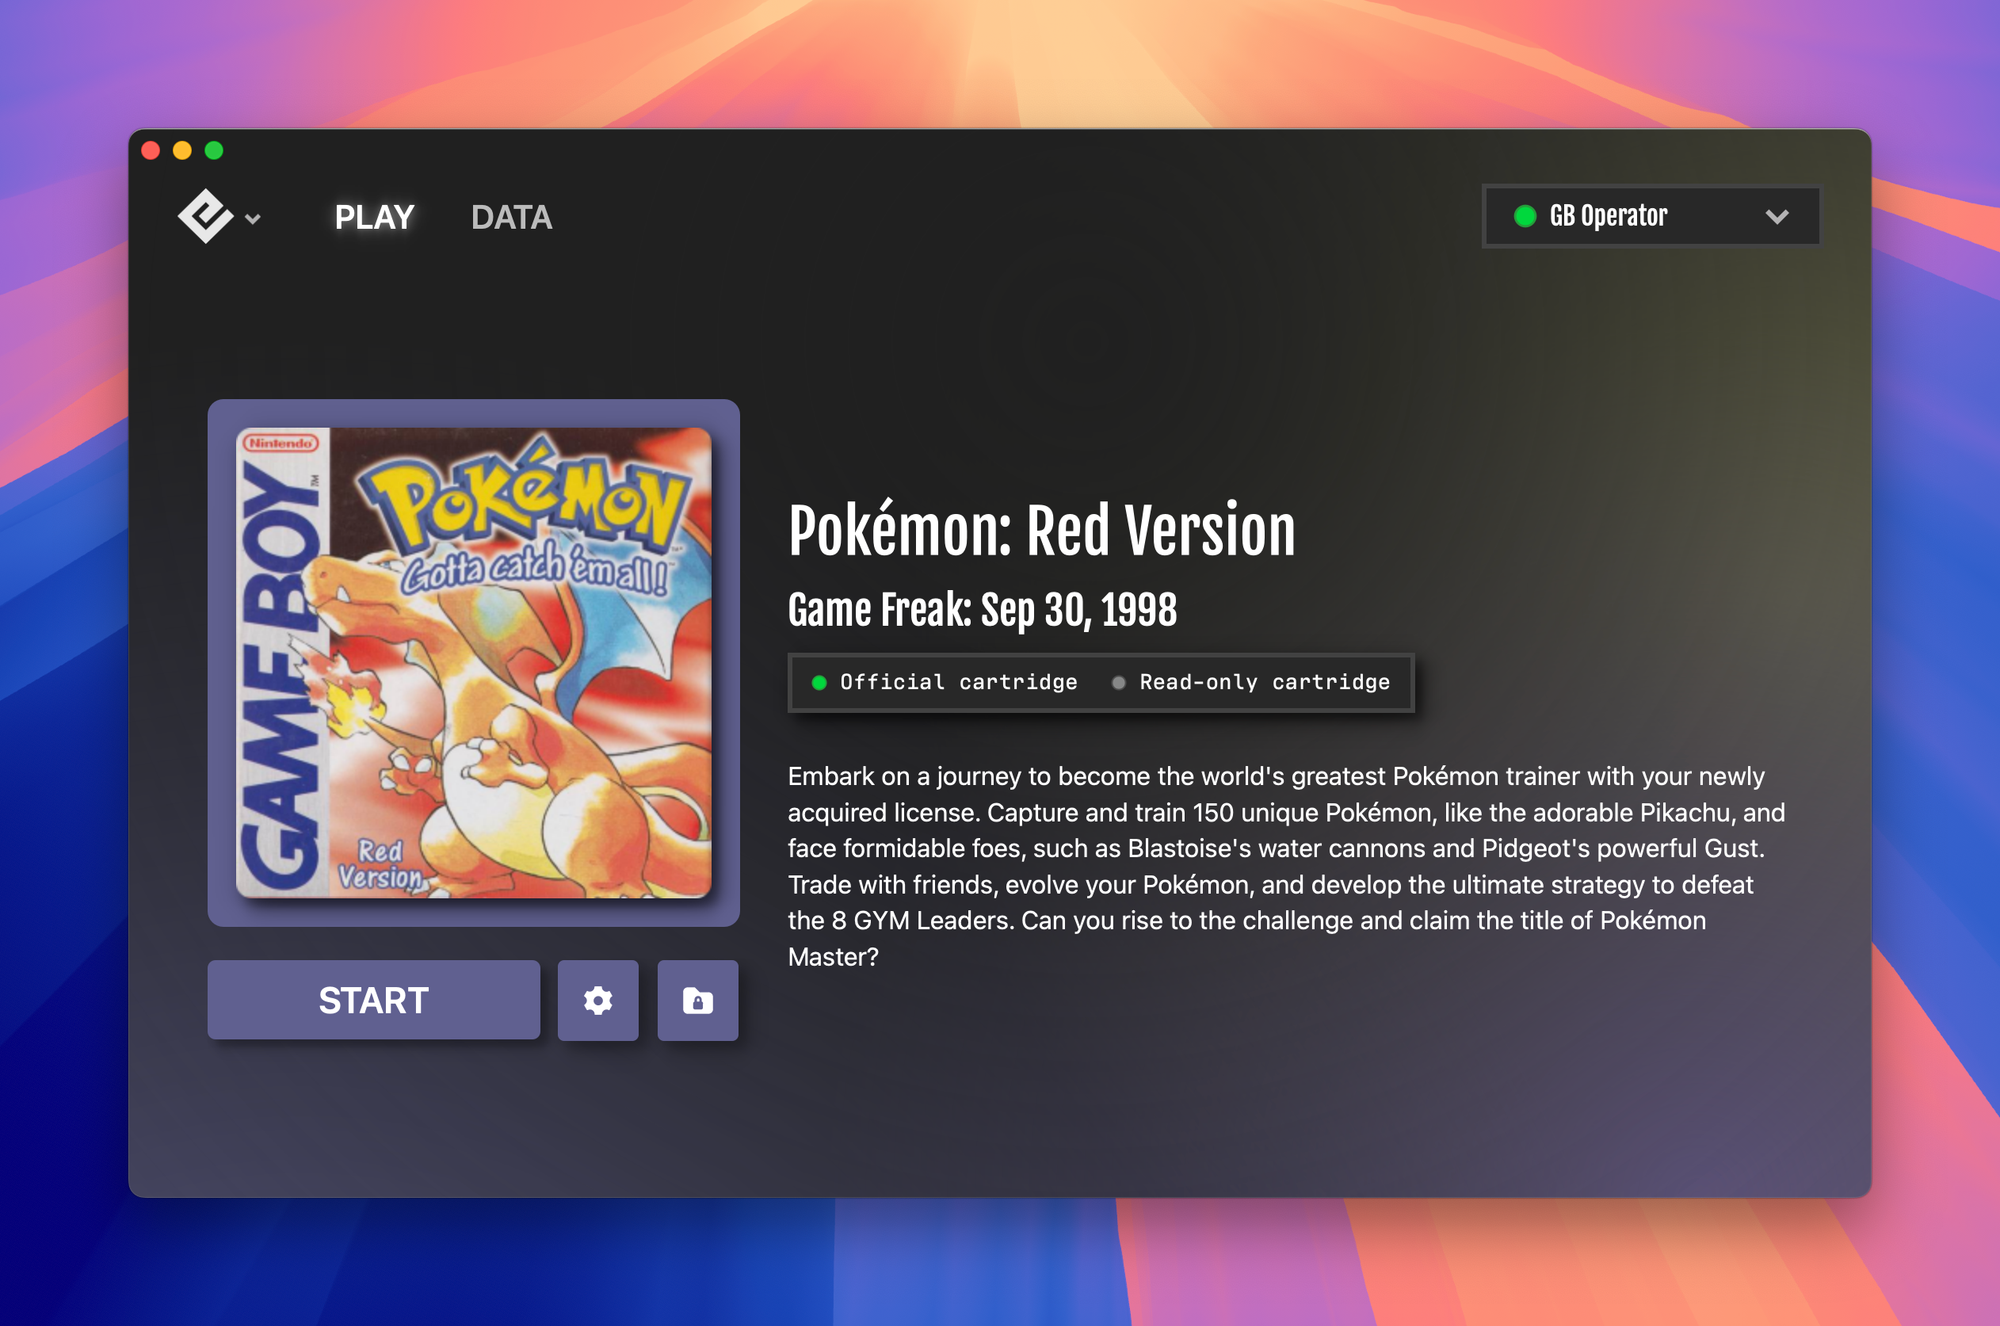Click the Game Freak: Sep 30, 1998 line
2000x1326 pixels.
[x=982, y=610]
